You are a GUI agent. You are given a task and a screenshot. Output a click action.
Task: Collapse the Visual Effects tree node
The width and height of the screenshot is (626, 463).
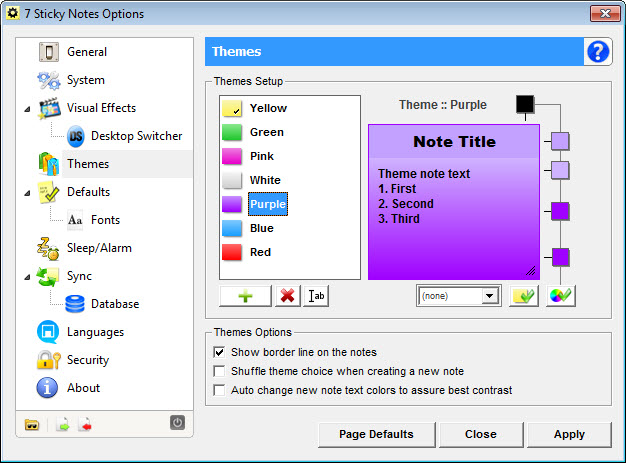point(27,108)
